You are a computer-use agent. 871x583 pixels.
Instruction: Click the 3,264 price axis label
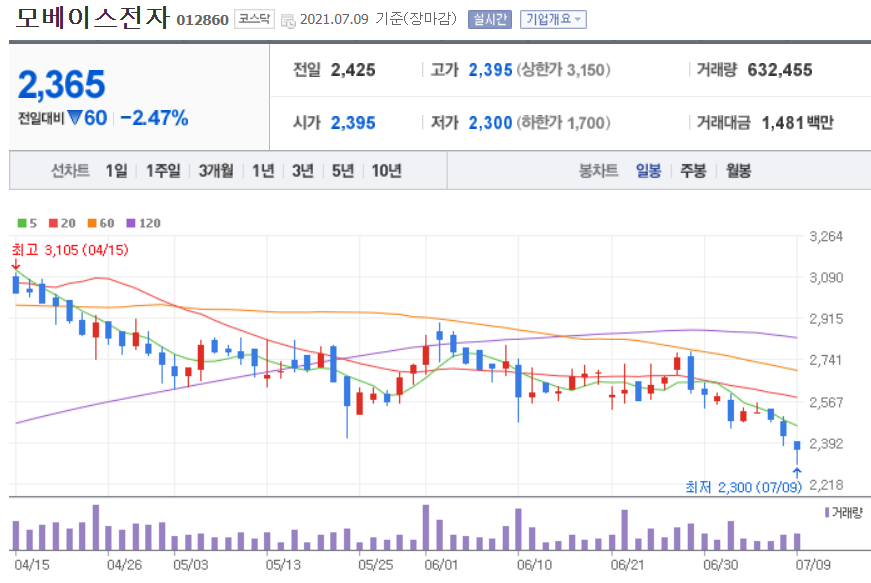tap(826, 237)
